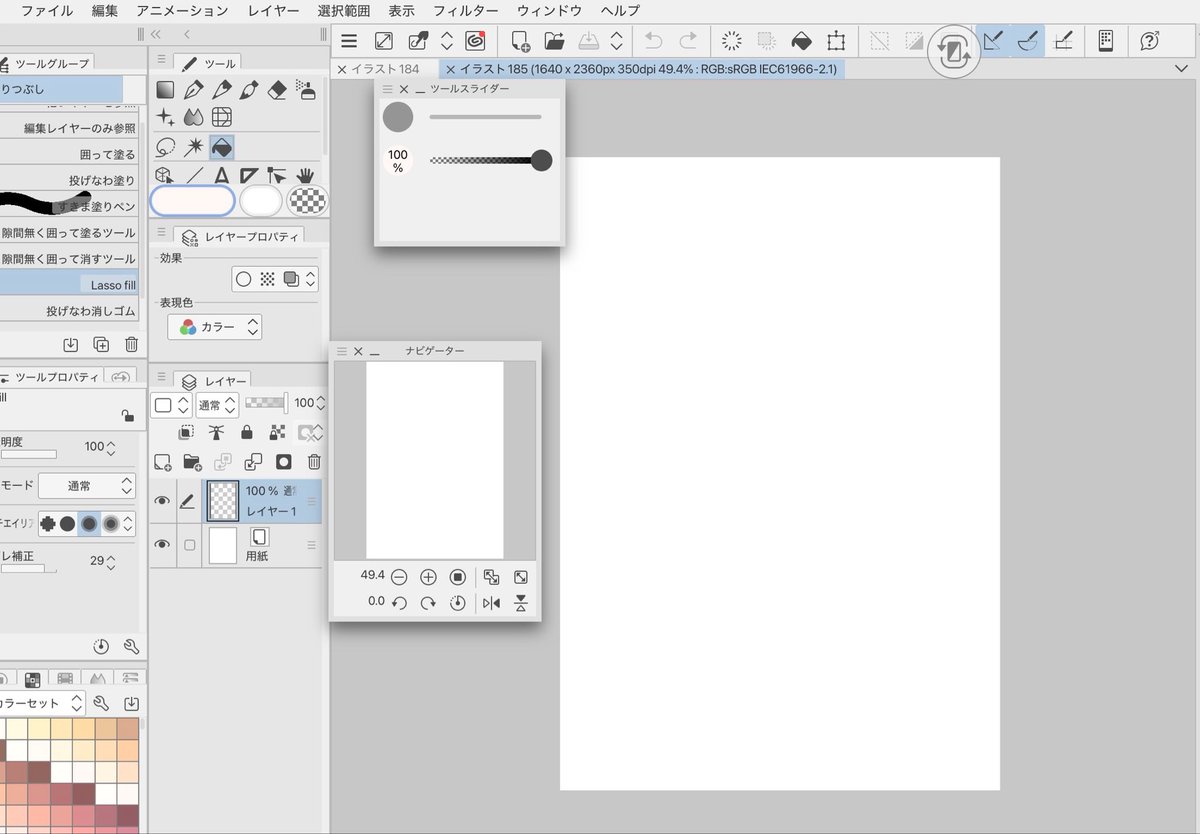The width and height of the screenshot is (1200, 834).
Task: Click the transparent color swatch
Action: pos(306,201)
